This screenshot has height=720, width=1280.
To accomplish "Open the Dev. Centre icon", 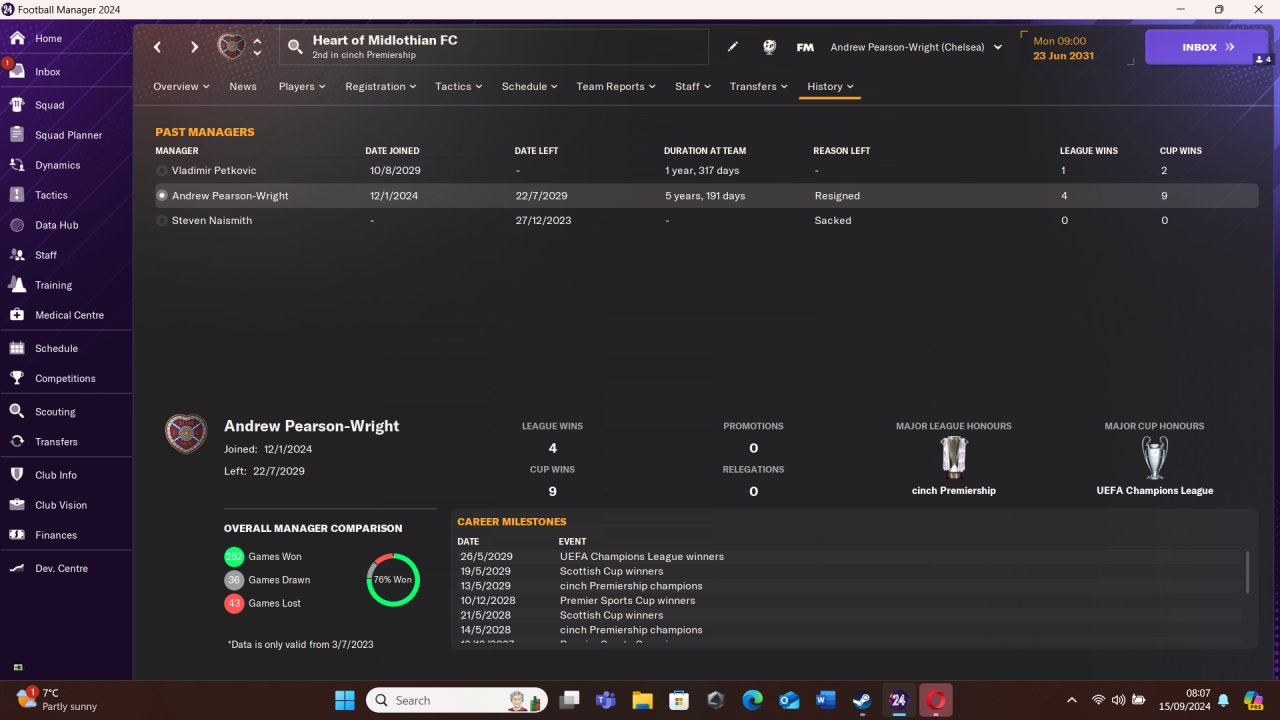I will (x=17, y=568).
